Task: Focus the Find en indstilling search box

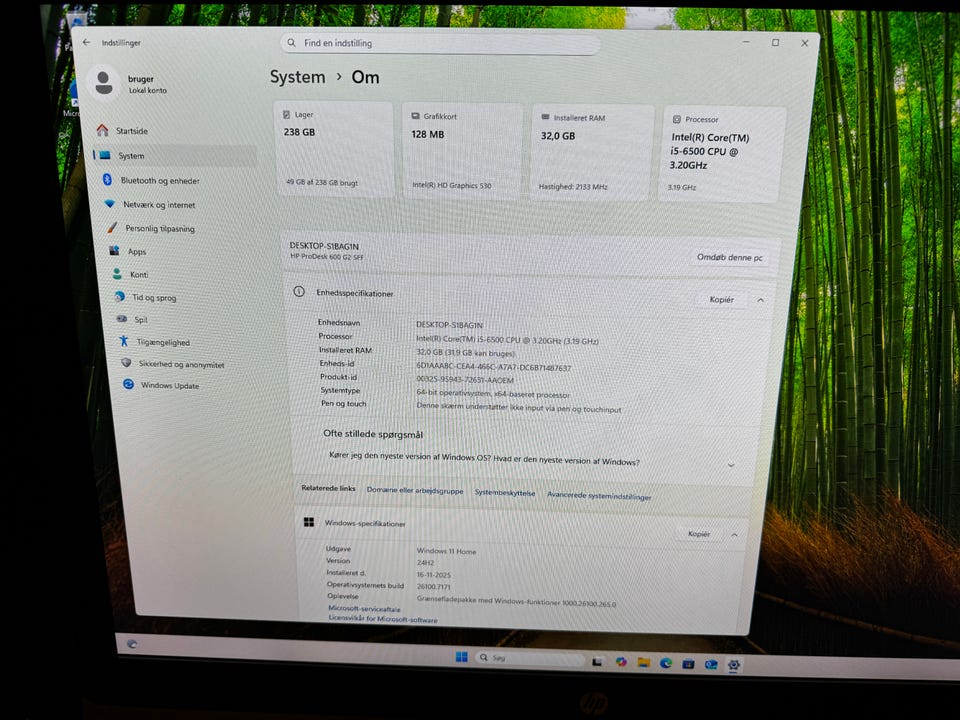Action: tap(440, 43)
